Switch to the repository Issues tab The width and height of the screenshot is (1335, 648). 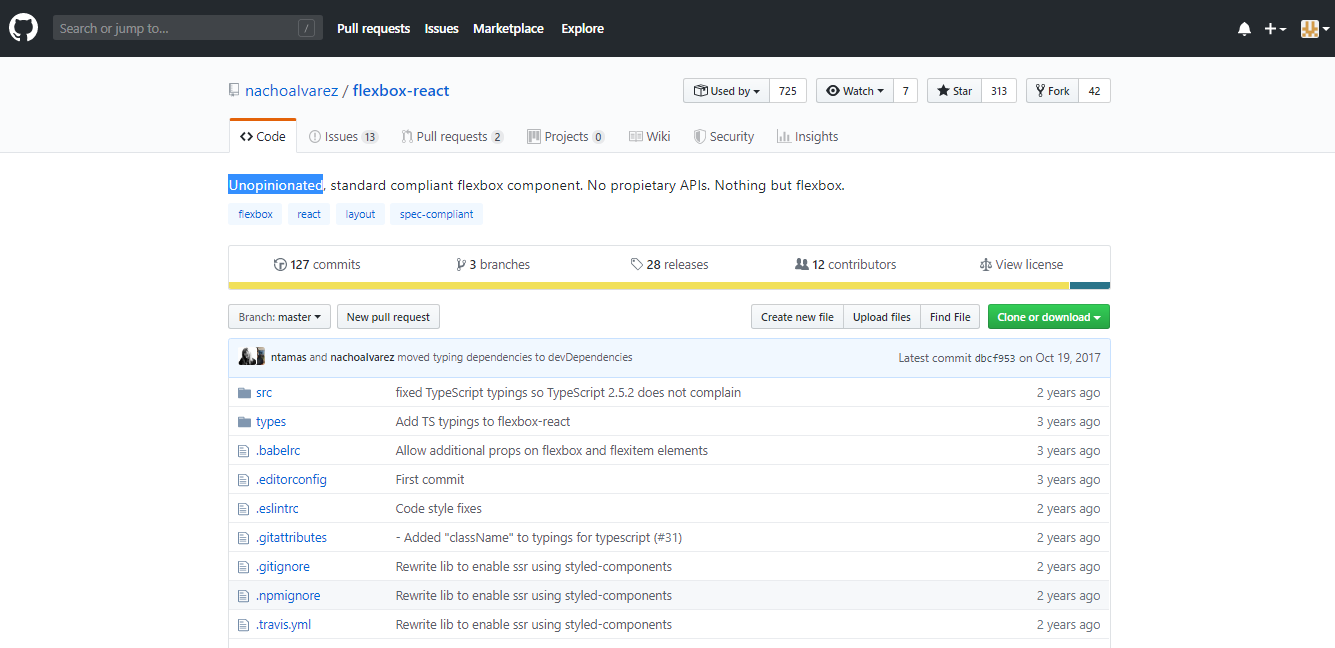click(343, 137)
